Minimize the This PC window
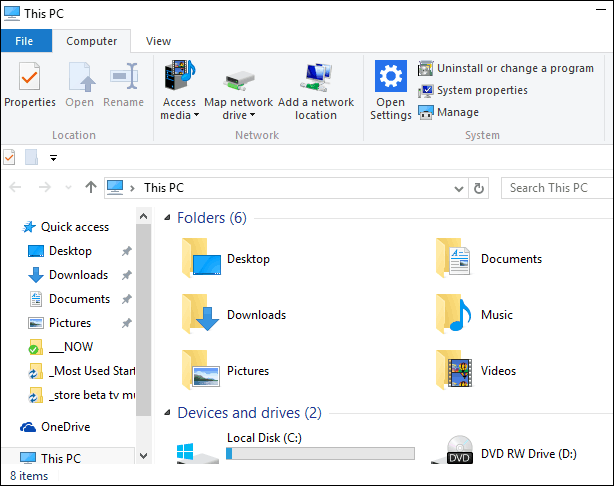 (601, 9)
